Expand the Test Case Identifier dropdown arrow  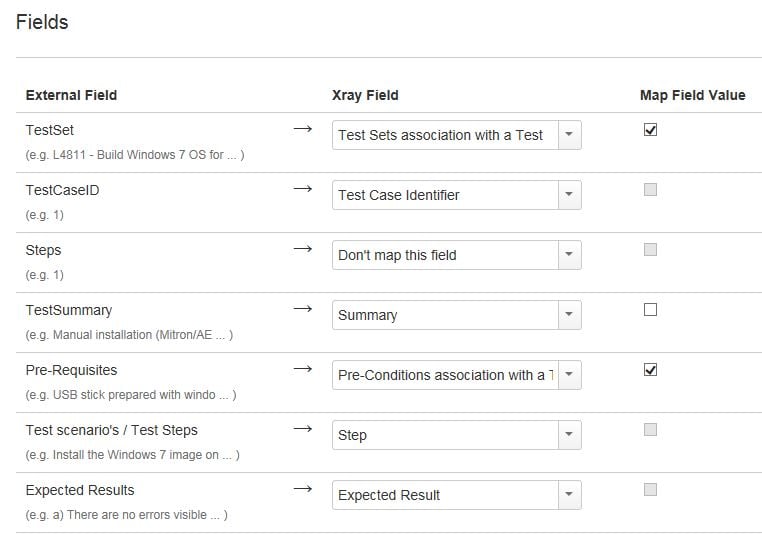pyautogui.click(x=569, y=195)
